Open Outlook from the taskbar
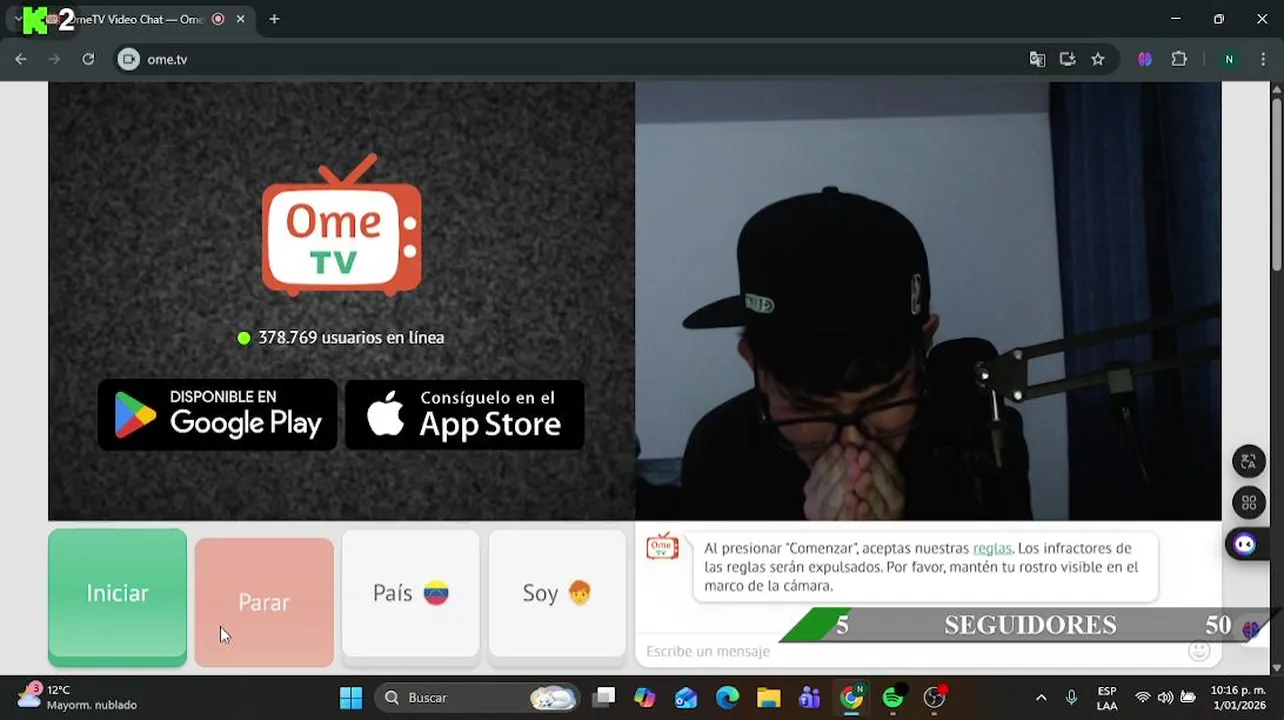1284x720 pixels. [x=686, y=698]
